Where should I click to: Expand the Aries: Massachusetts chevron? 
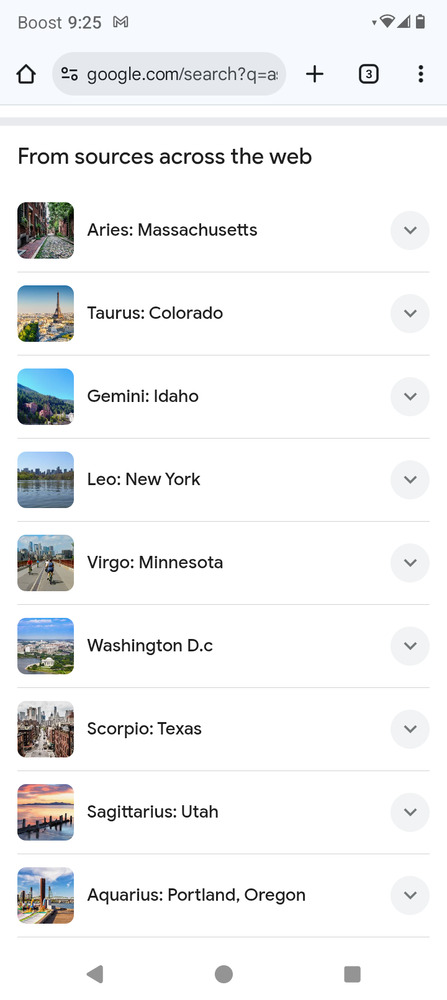pos(410,230)
